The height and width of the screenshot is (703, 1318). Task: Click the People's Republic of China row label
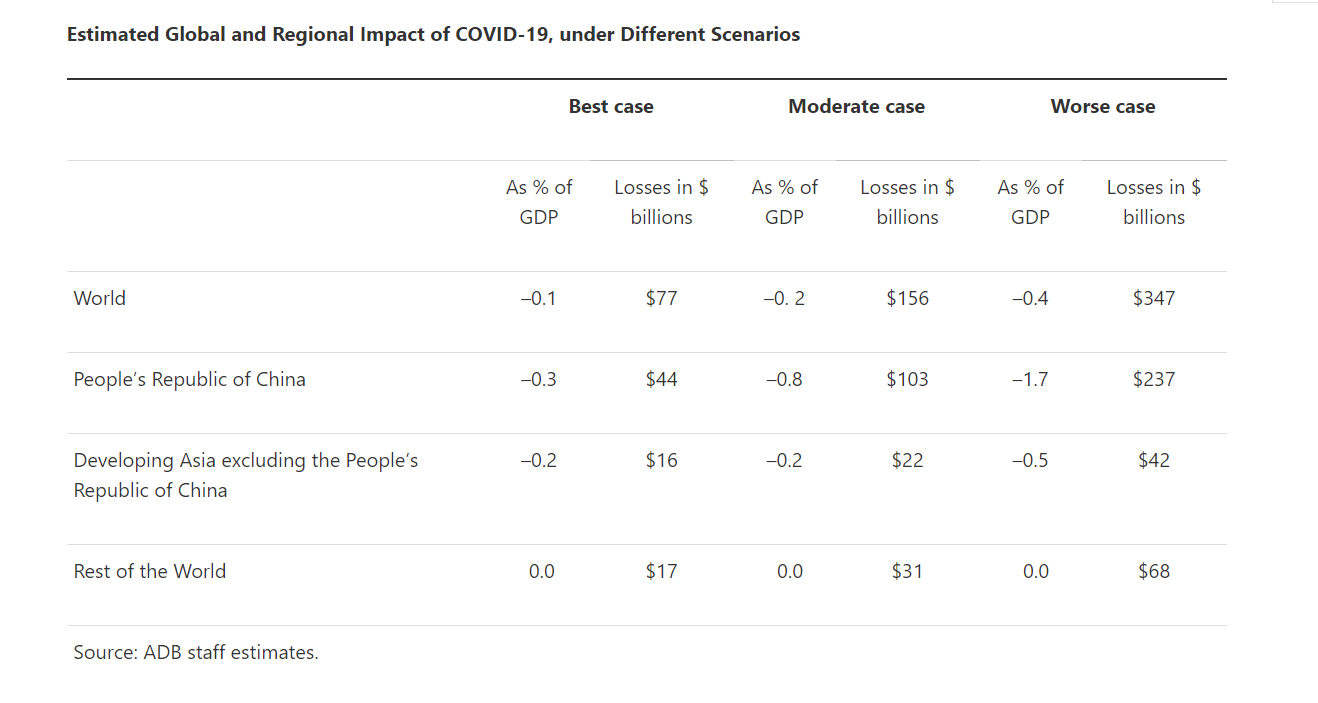click(189, 379)
